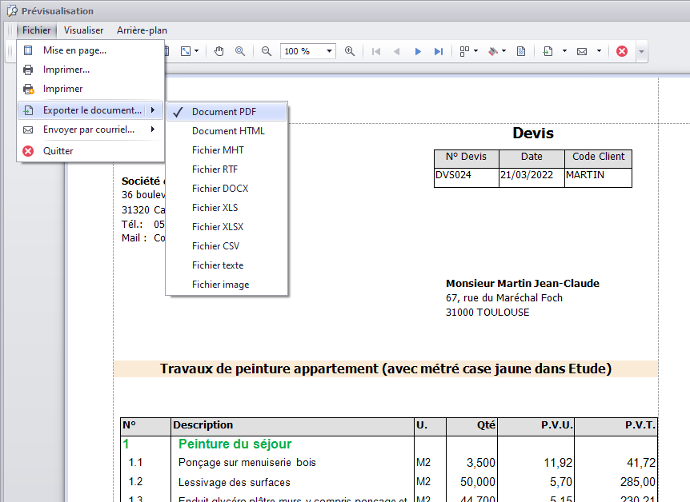Click export icon beside Exporter le document
Viewport: 690px width, 502px height.
click(28, 110)
